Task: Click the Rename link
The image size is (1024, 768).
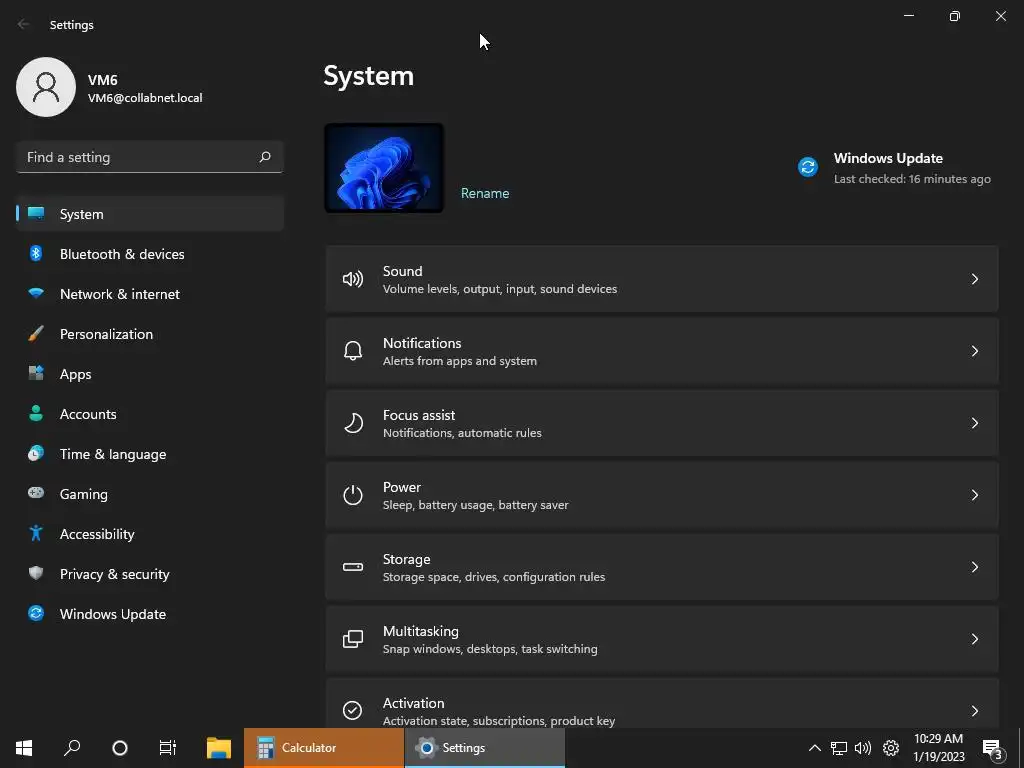Action: coord(485,193)
